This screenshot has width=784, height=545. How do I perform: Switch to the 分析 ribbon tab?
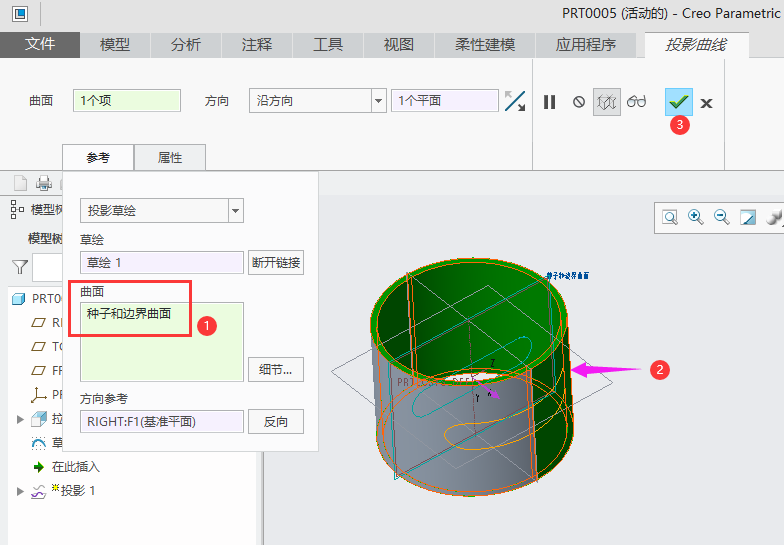coord(186,44)
